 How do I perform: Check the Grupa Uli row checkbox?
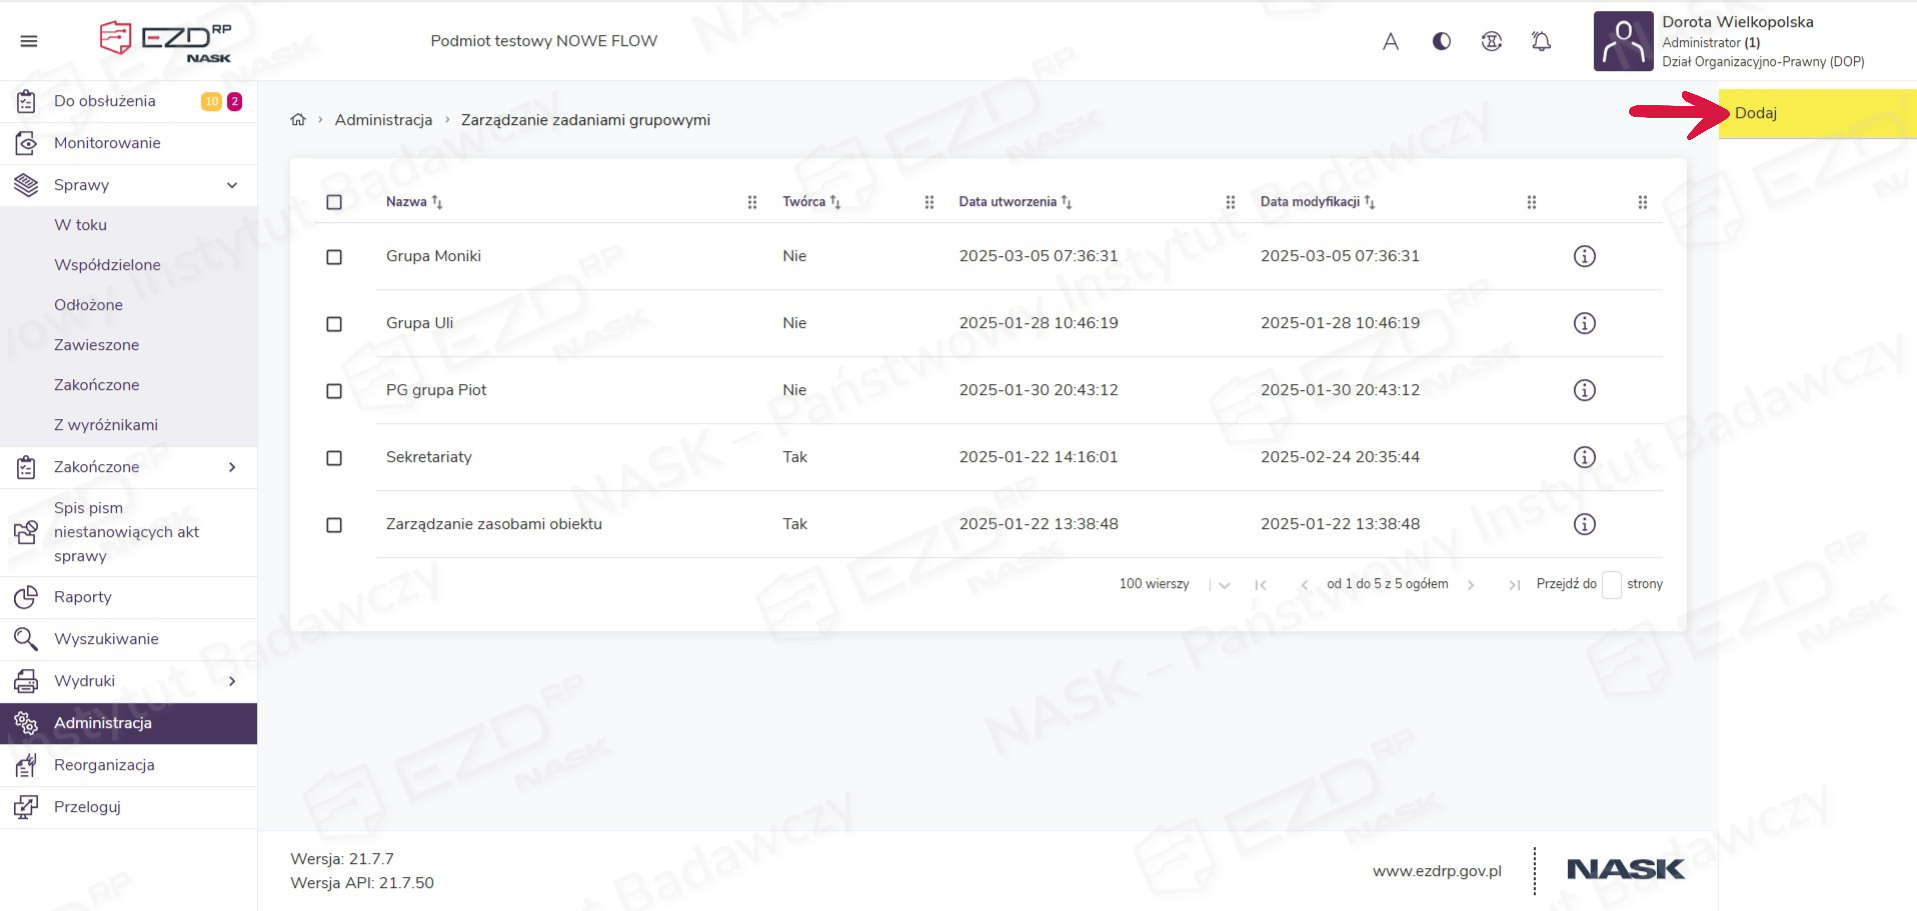(x=334, y=324)
